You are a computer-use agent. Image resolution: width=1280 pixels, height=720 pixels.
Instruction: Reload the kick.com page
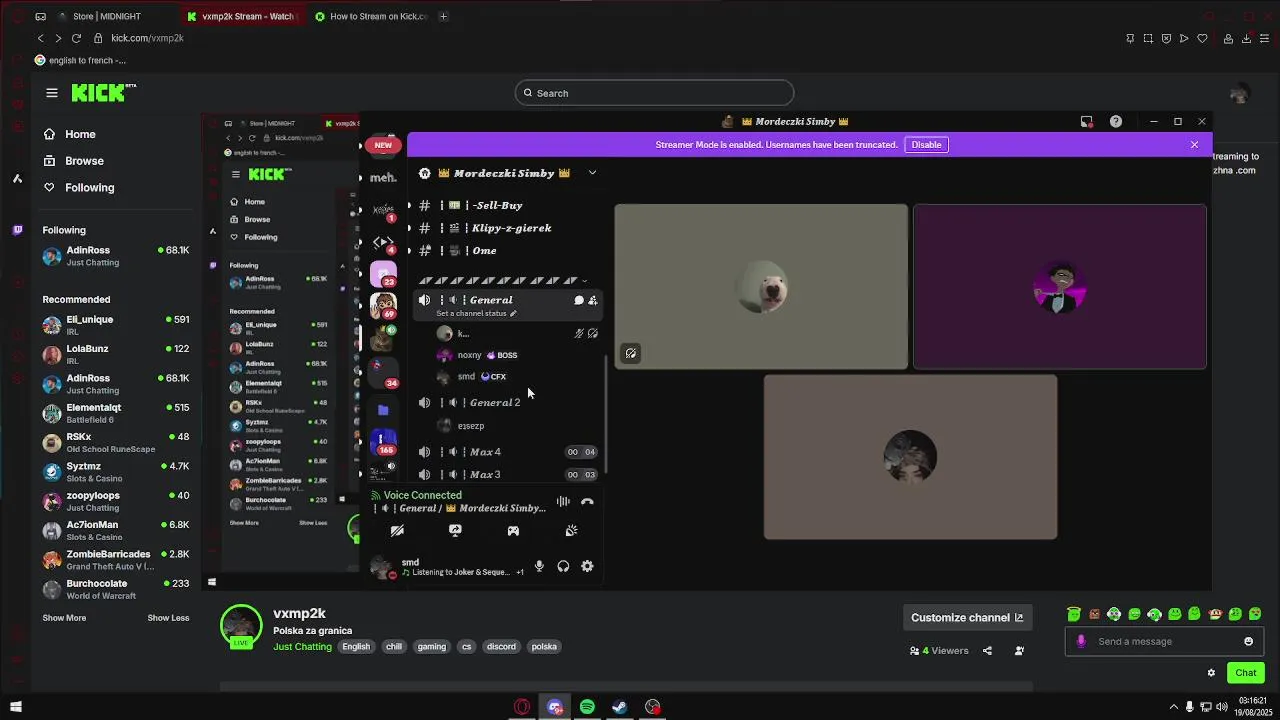(x=76, y=38)
